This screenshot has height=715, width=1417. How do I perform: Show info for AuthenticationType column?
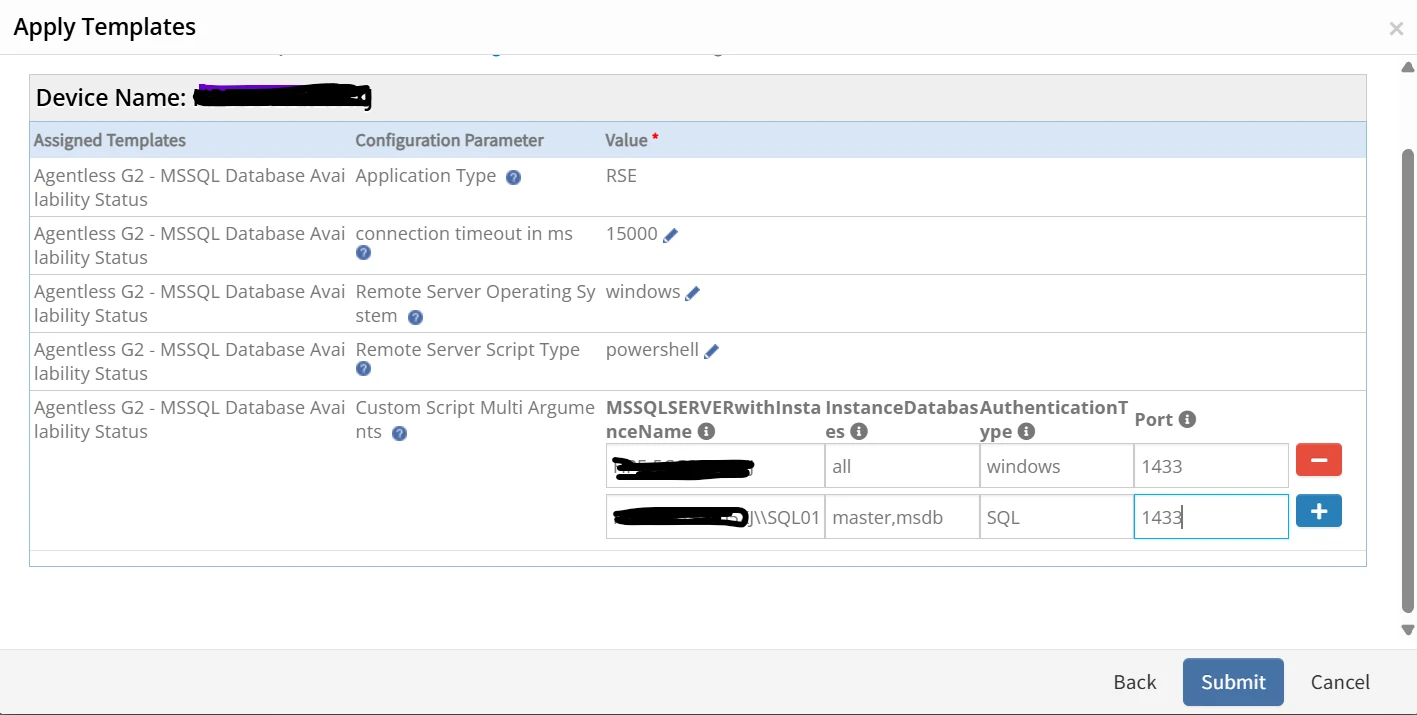(1026, 432)
